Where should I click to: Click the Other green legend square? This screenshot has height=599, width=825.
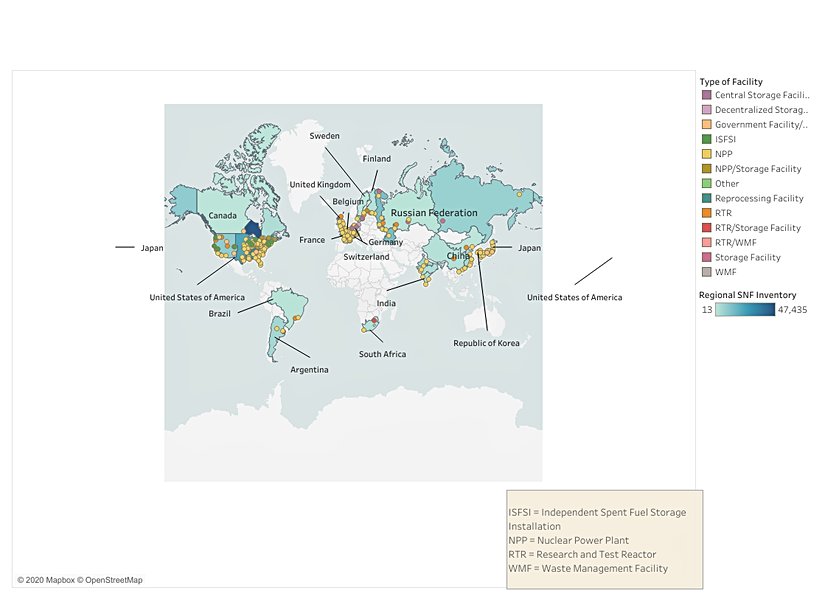[706, 183]
